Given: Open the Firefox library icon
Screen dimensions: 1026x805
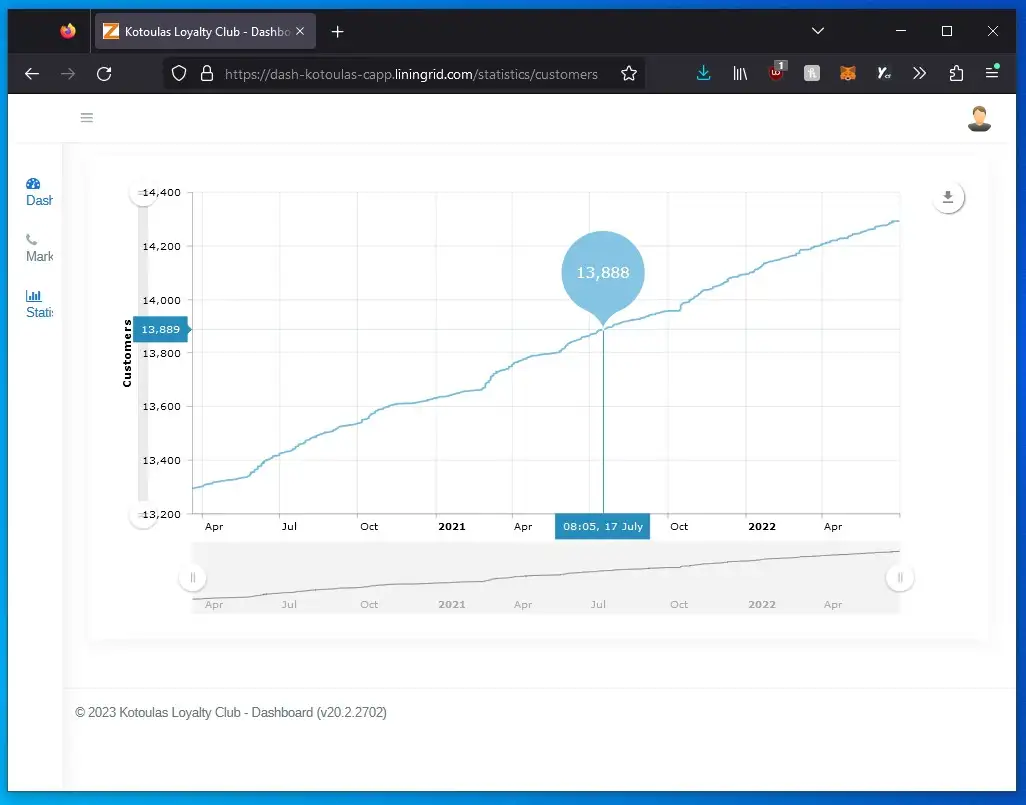Looking at the screenshot, I should coord(740,73).
